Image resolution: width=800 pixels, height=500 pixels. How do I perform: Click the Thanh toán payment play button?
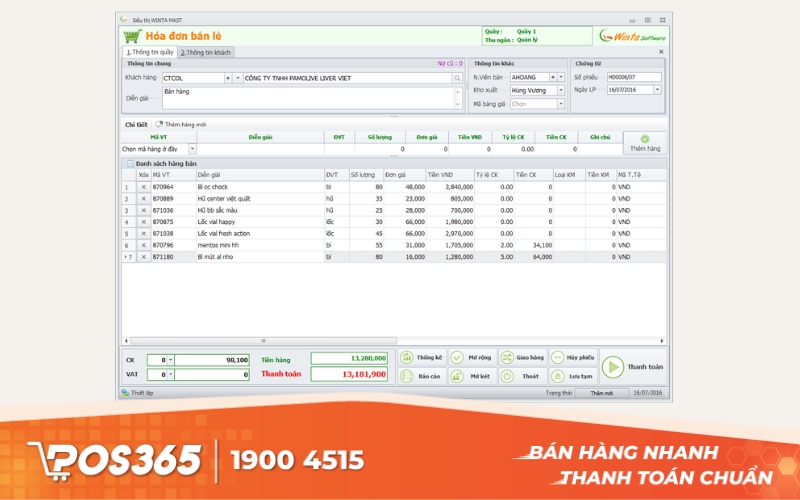[633, 367]
